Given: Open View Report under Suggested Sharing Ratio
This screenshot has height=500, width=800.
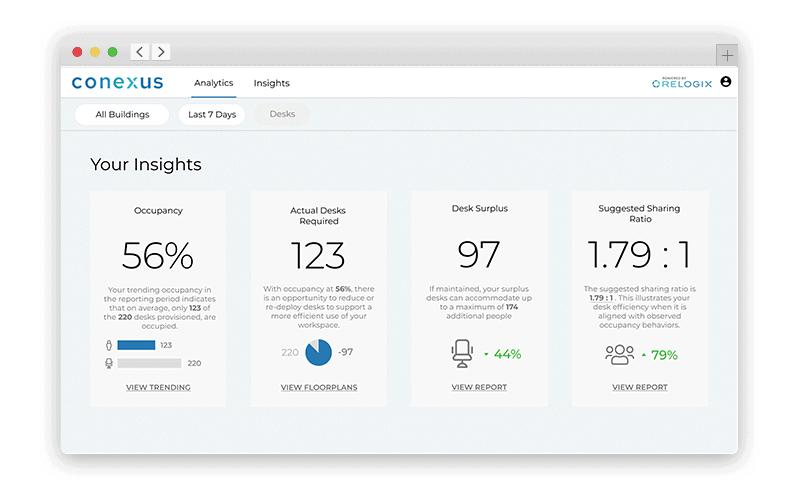Looking at the screenshot, I should [x=640, y=387].
